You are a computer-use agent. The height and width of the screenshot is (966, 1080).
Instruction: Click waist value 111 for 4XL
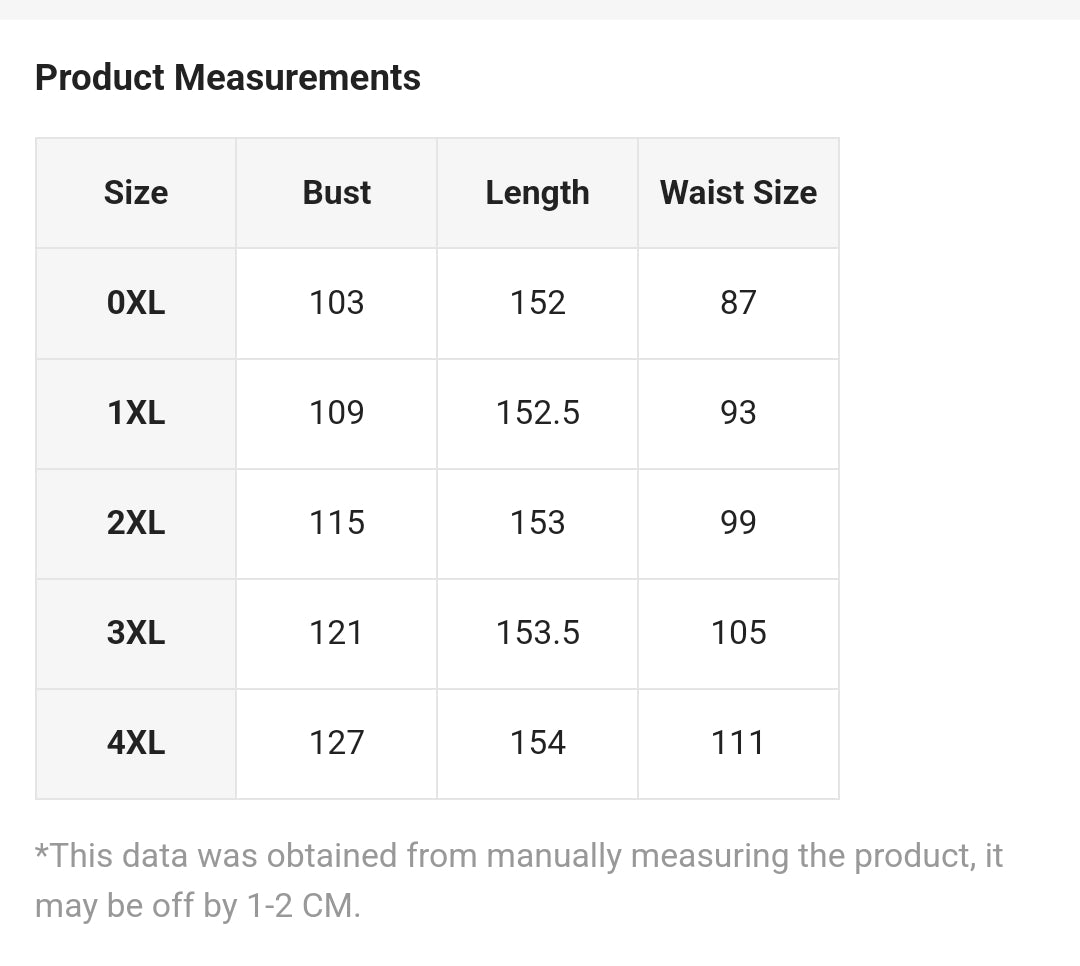[x=738, y=743]
